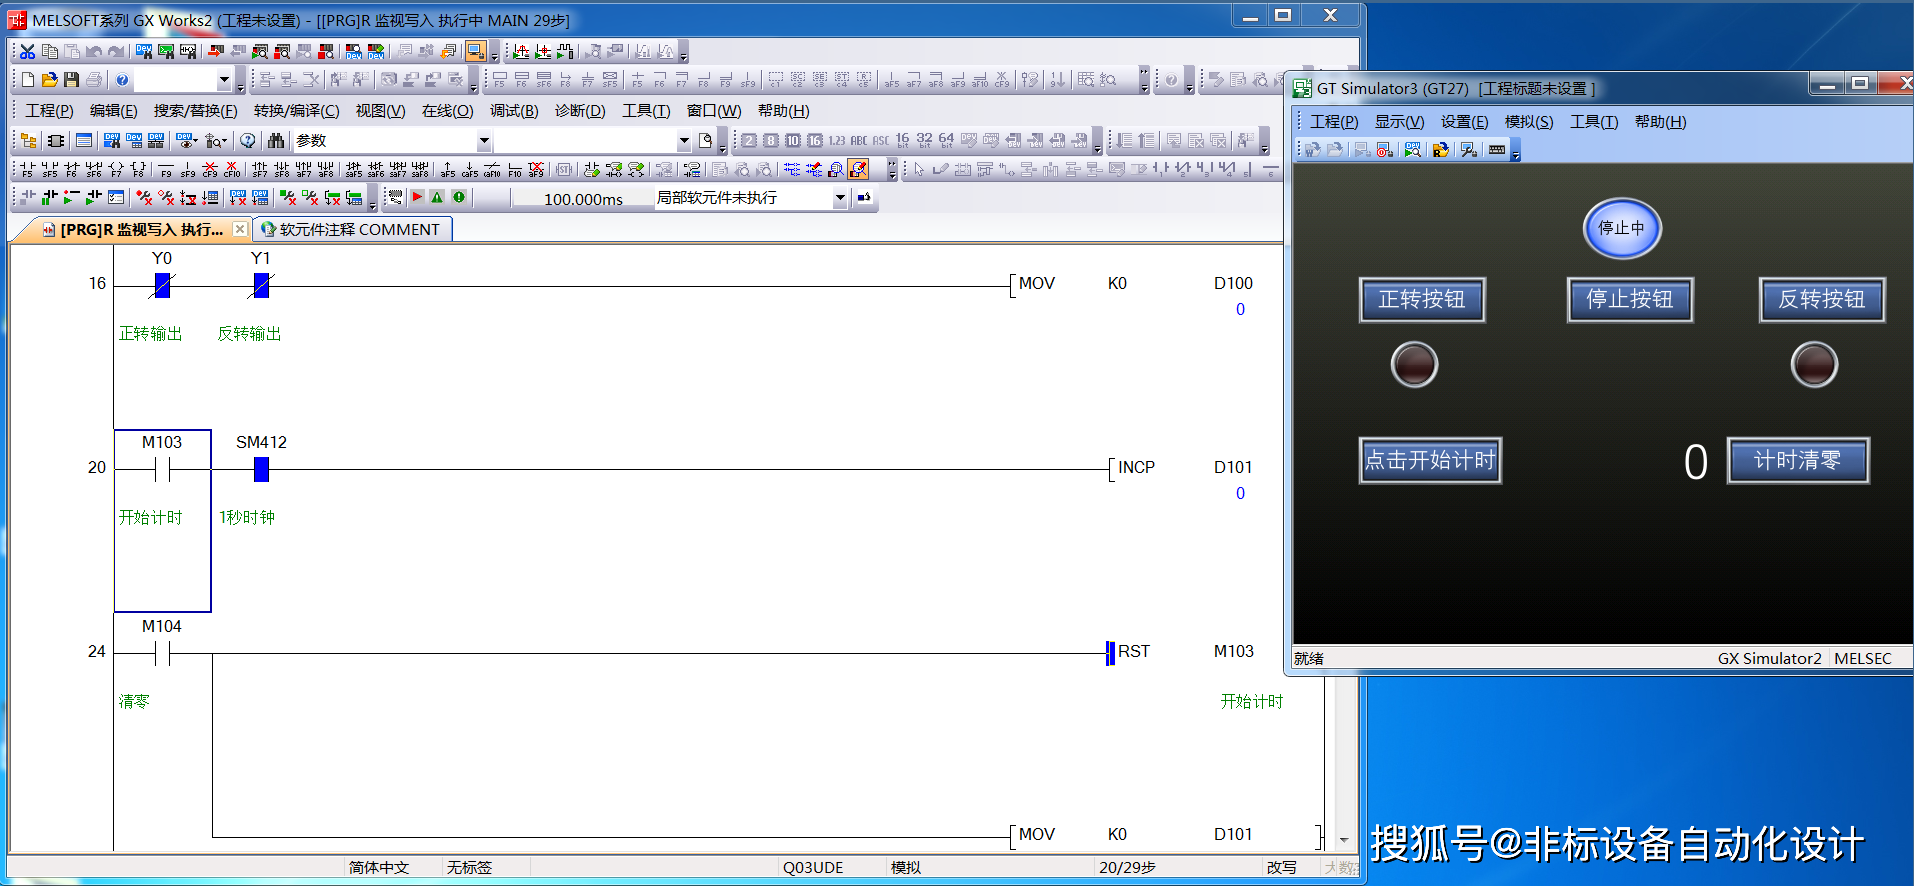Image resolution: width=1914 pixels, height=886 pixels.
Task: Click the highlighted monitor write mode icon
Action: click(x=858, y=169)
